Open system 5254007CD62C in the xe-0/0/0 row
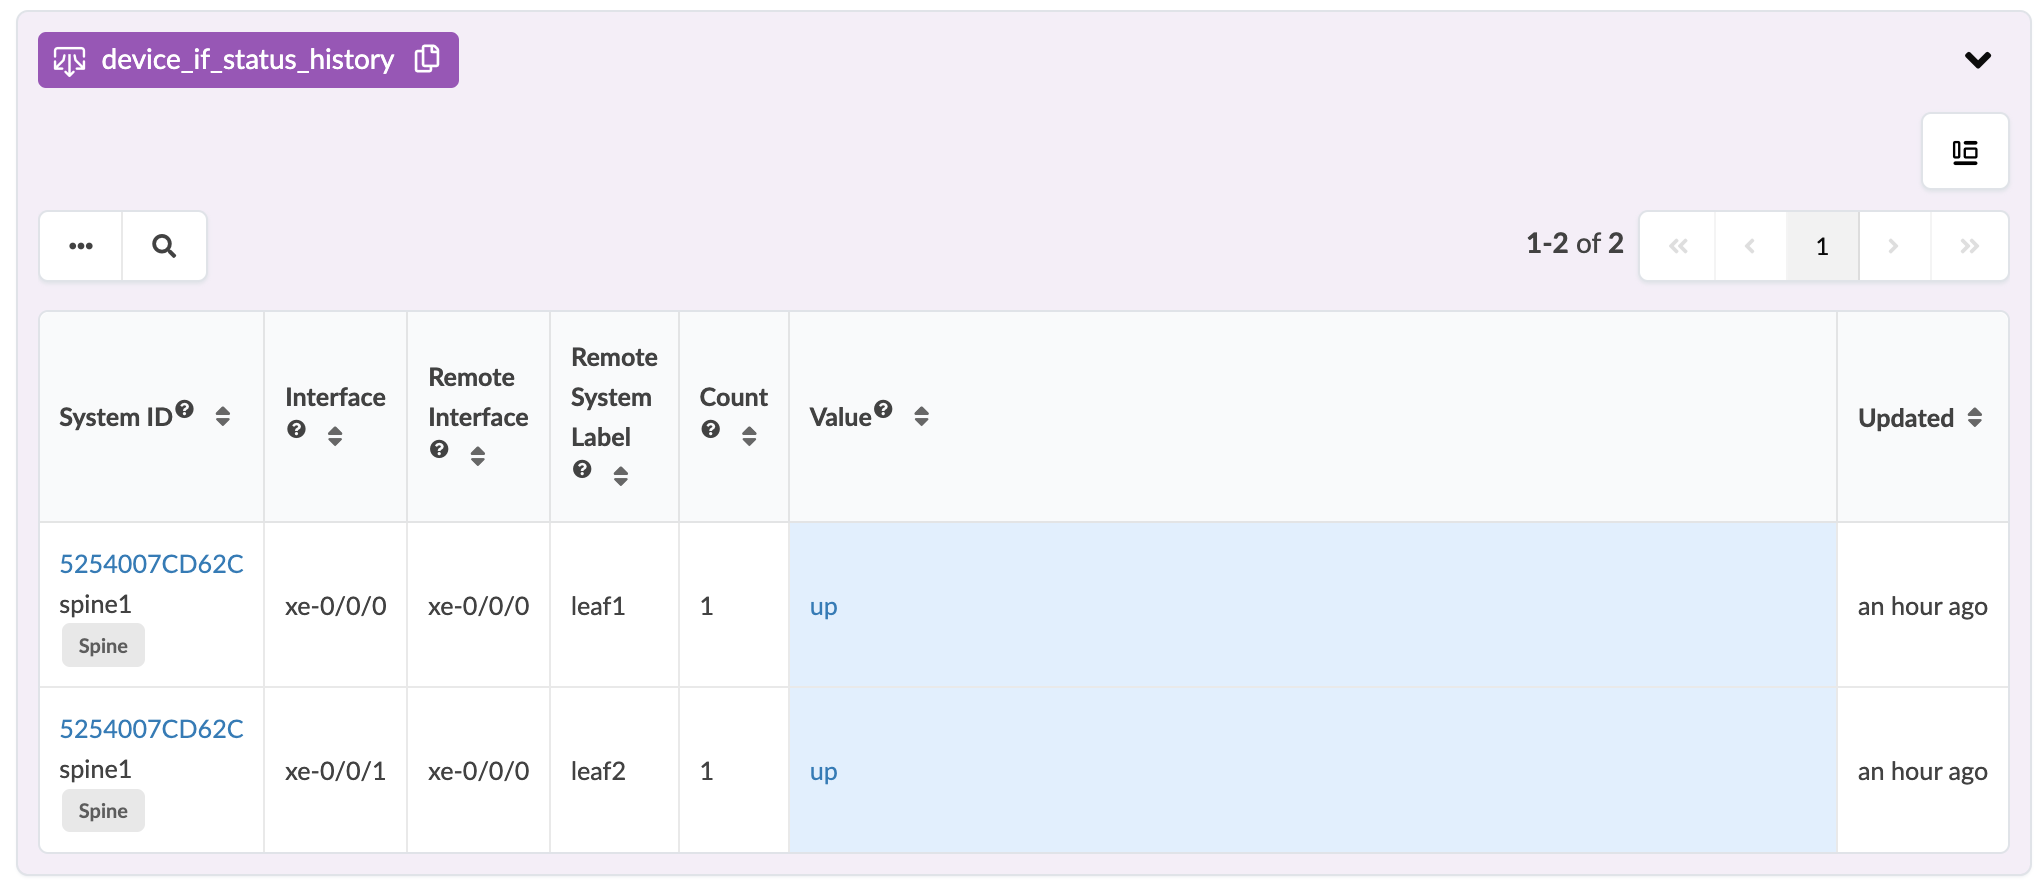 coord(151,564)
